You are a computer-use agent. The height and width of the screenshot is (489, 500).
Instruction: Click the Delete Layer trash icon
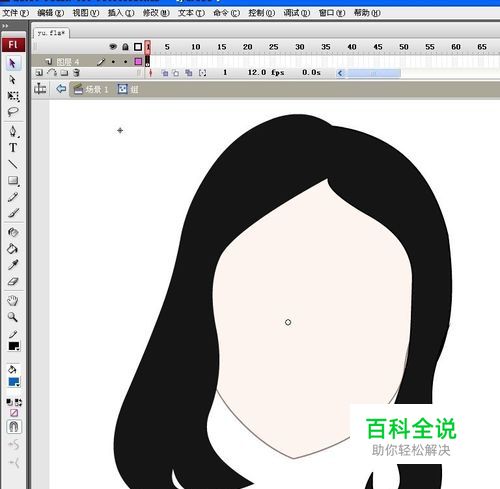tap(76, 73)
